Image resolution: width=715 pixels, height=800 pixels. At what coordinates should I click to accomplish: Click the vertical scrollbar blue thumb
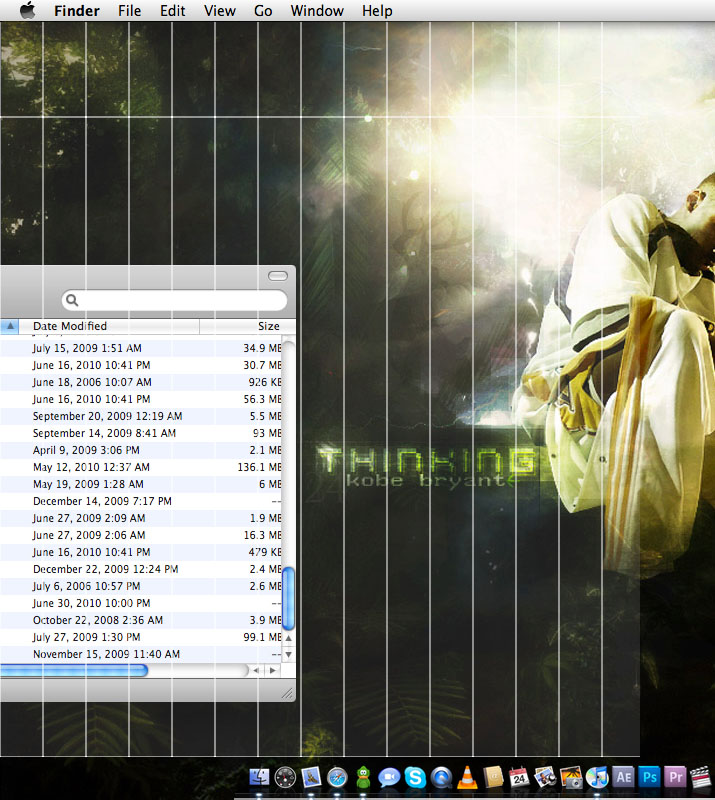point(288,598)
